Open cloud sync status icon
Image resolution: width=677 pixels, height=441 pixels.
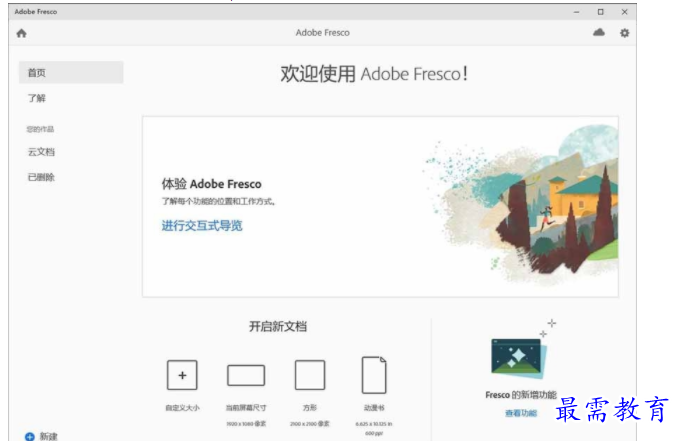(599, 32)
